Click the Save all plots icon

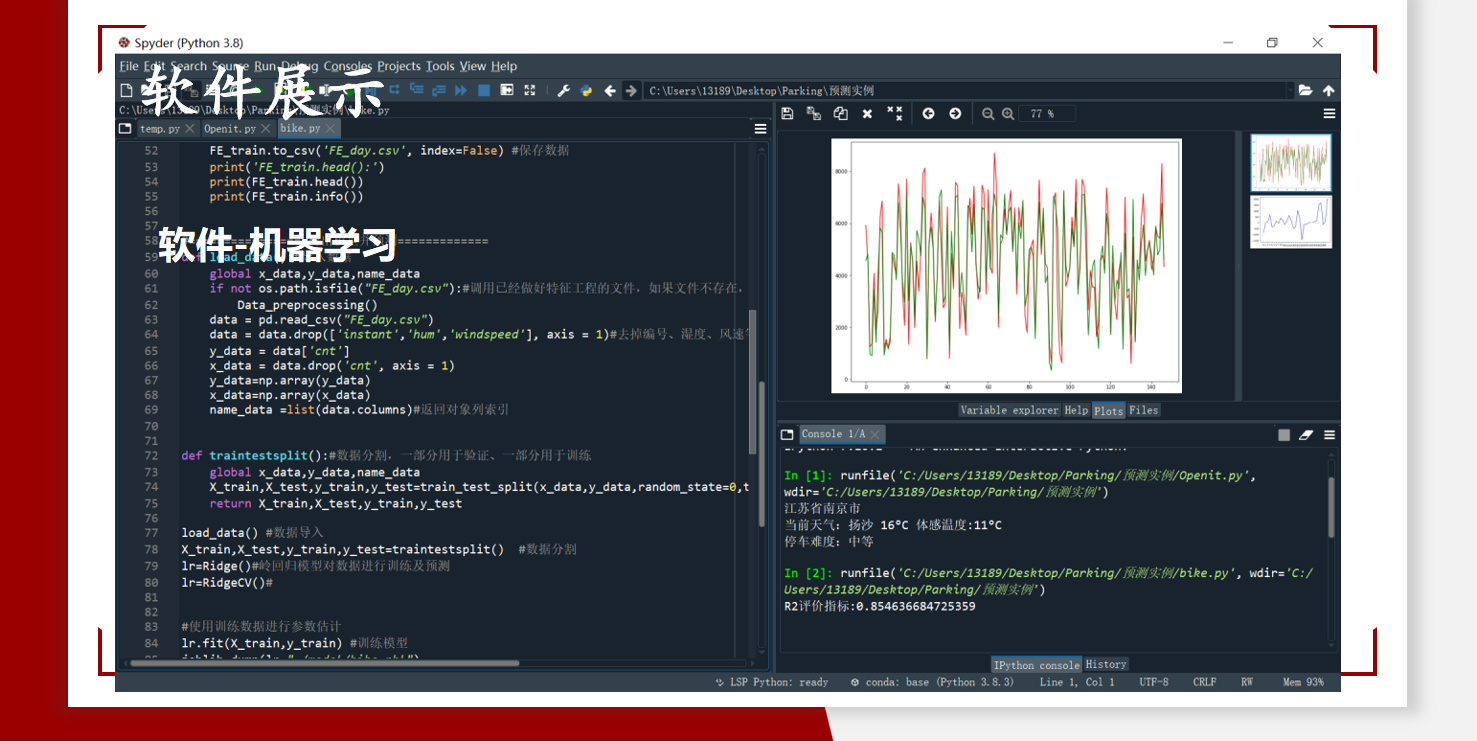[x=814, y=114]
